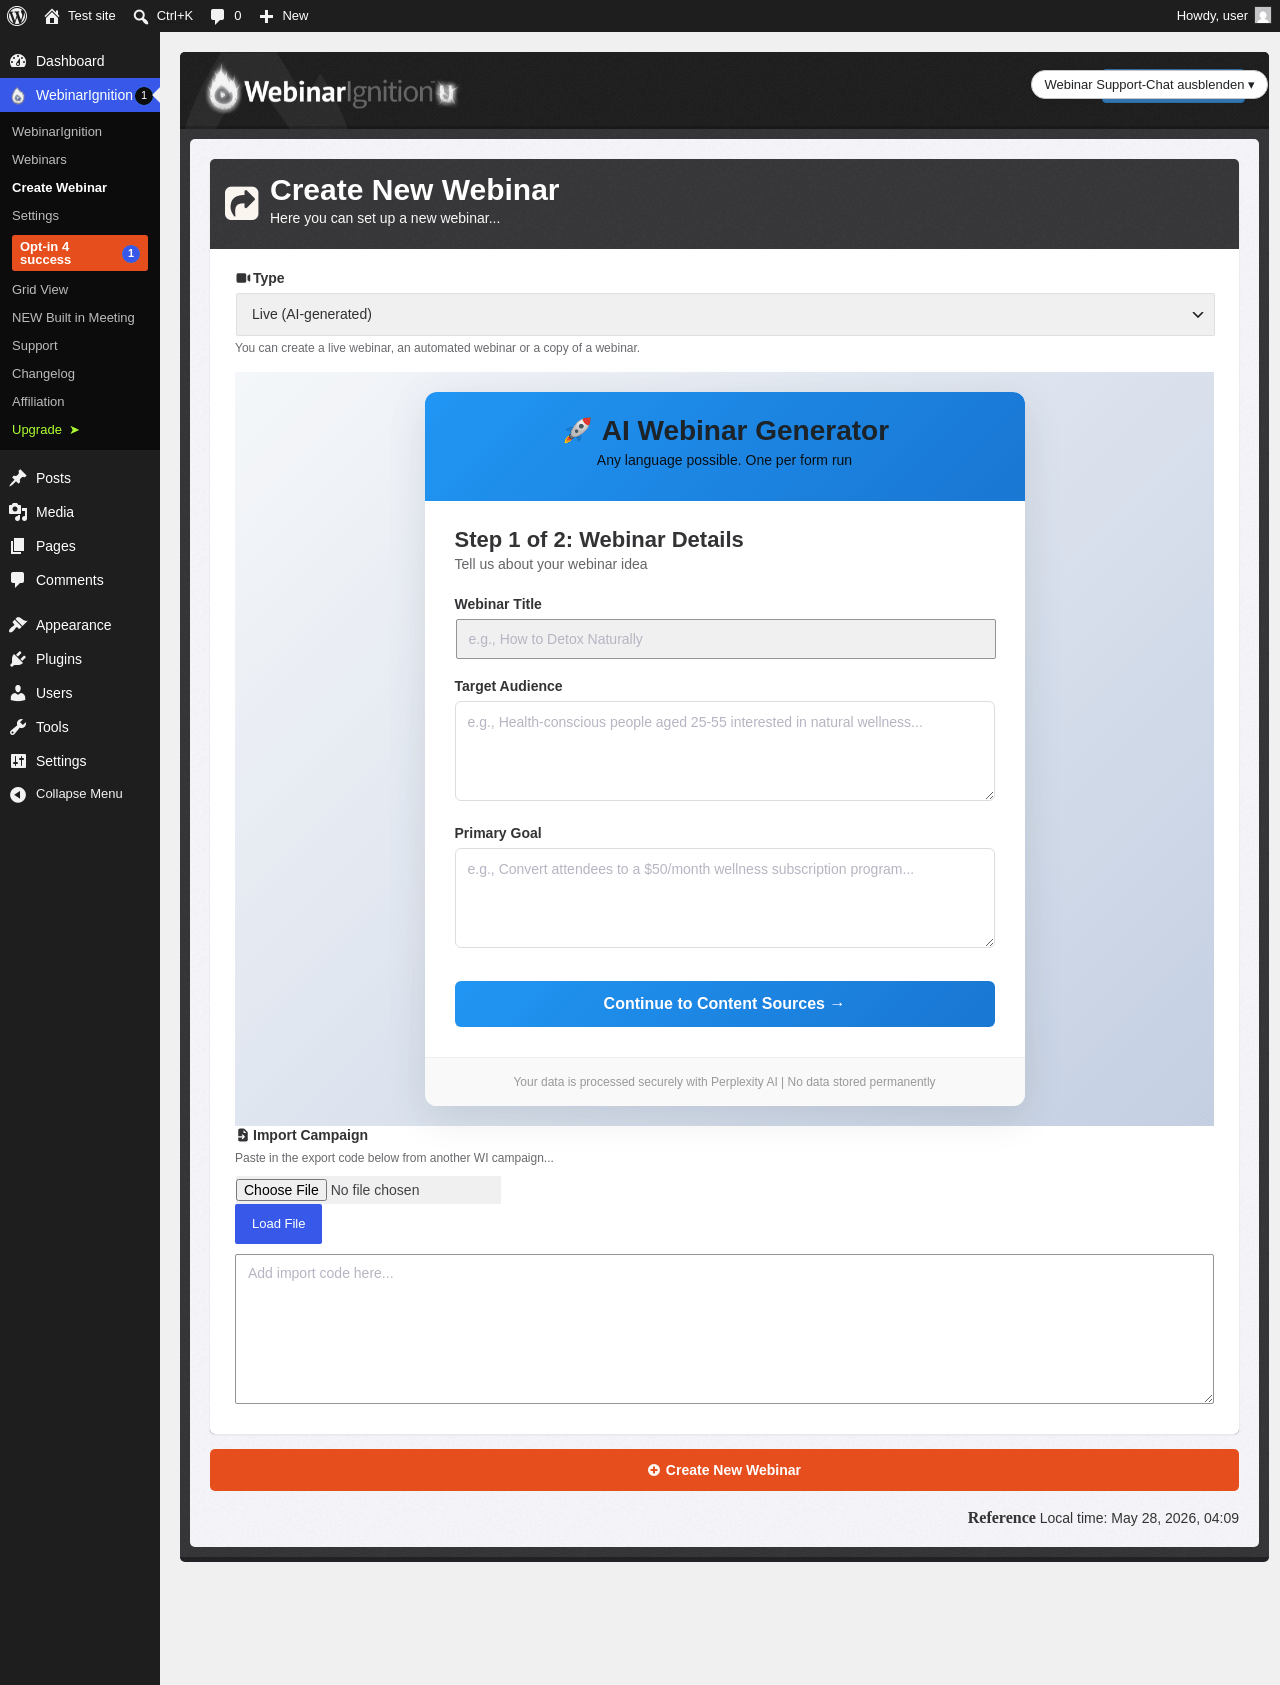Click the 'Step 1 of 2: Webinar Details' heading

[599, 540]
